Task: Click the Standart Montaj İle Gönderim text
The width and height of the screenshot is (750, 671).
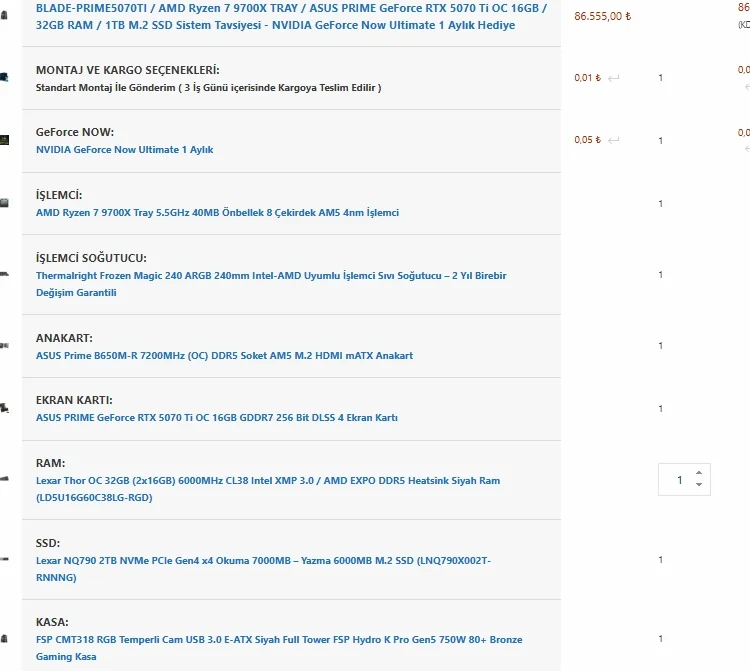Action: pos(209,88)
